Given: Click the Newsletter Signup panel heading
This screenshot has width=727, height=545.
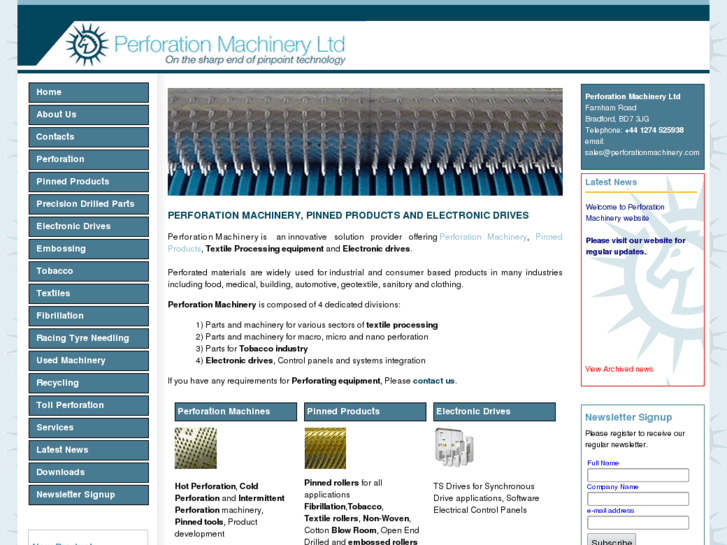Looking at the screenshot, I should pyautogui.click(x=628, y=417).
